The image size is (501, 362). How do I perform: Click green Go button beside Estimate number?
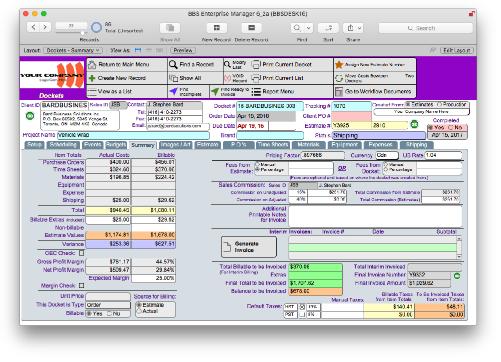pos(414,124)
